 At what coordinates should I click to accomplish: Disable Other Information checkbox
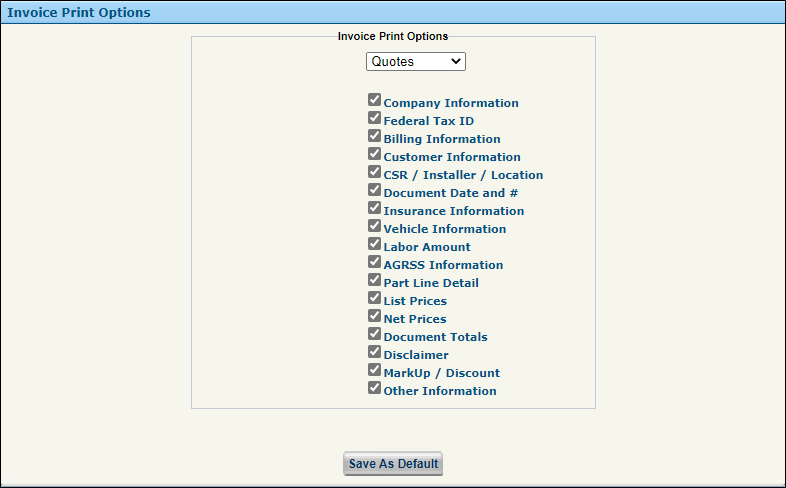374,388
